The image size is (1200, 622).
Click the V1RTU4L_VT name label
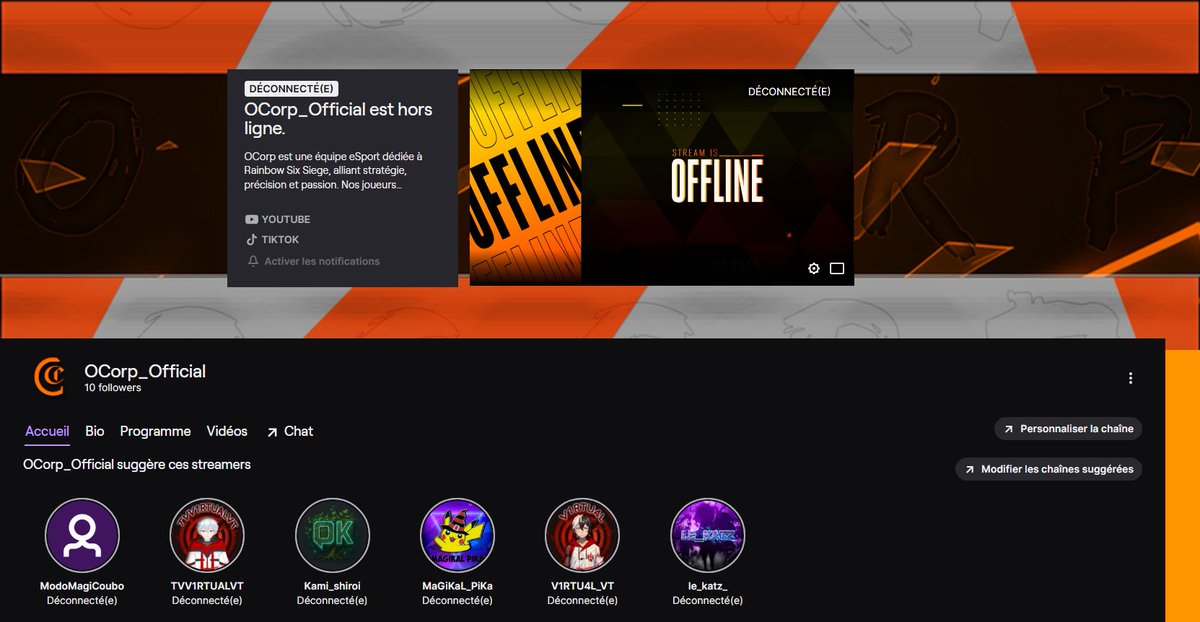pos(582,586)
